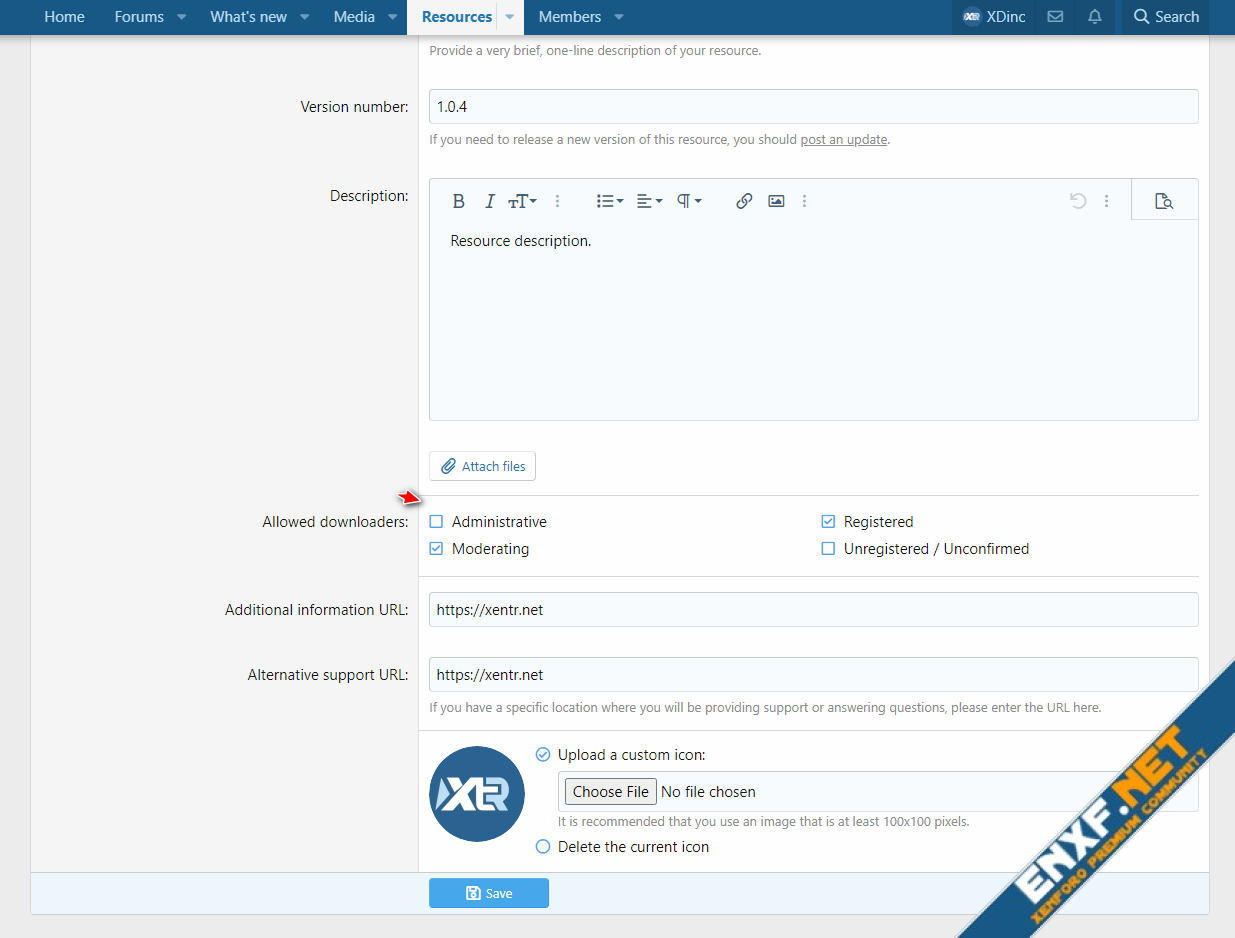1235x938 pixels.
Task: Click the Version number input field
Action: click(813, 107)
